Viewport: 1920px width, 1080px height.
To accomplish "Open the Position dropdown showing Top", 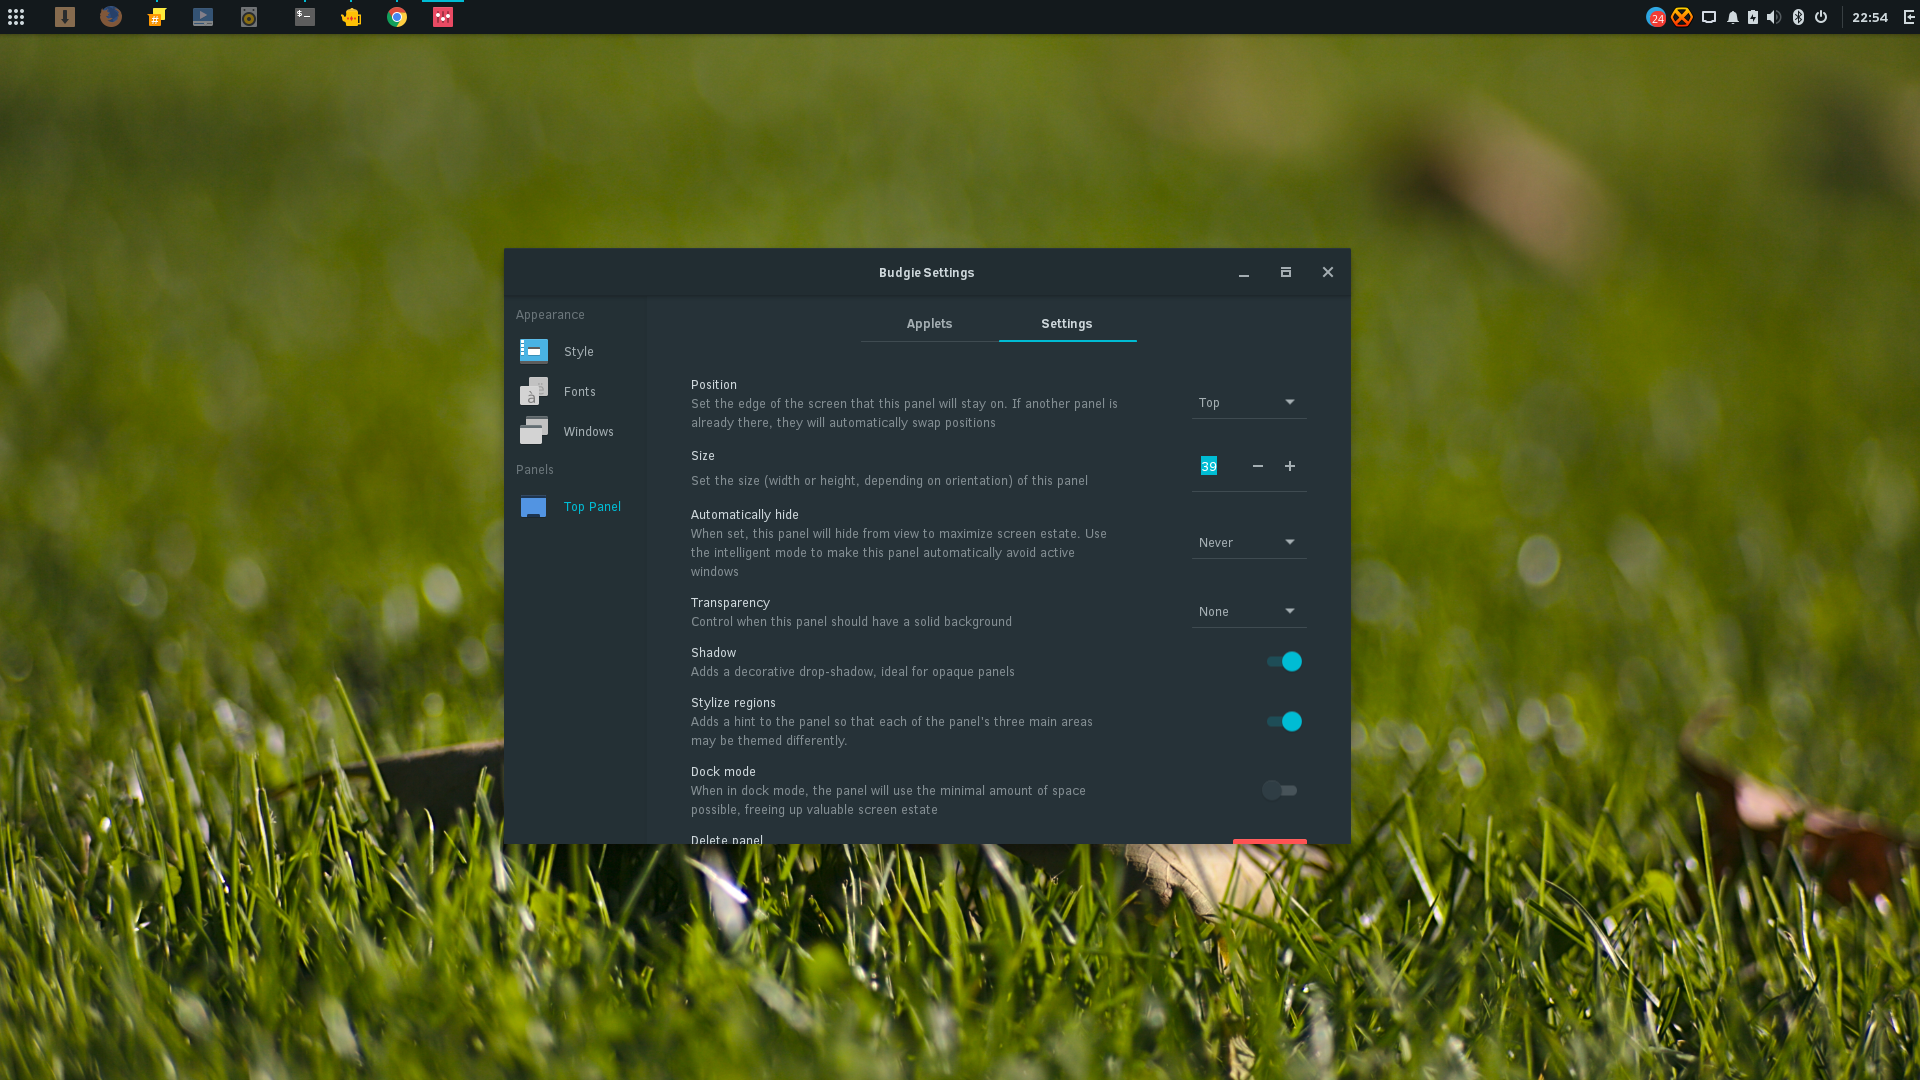I will pos(1249,402).
